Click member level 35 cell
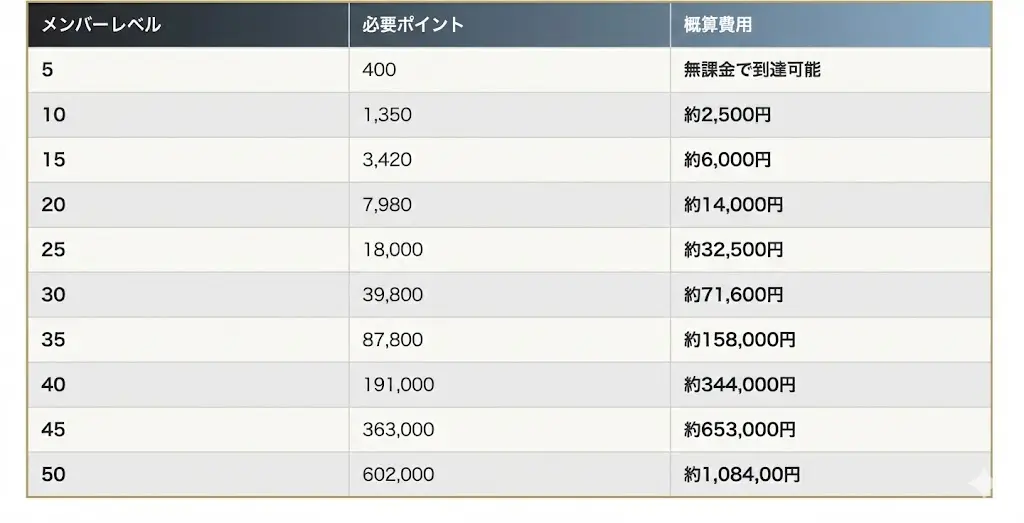 [54, 340]
